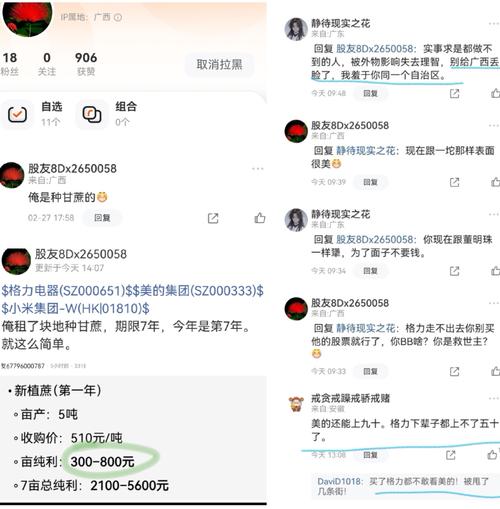Open the 股友8Dx2650058 mention in 09:34 reply
500x509 pixels.
click(x=376, y=240)
